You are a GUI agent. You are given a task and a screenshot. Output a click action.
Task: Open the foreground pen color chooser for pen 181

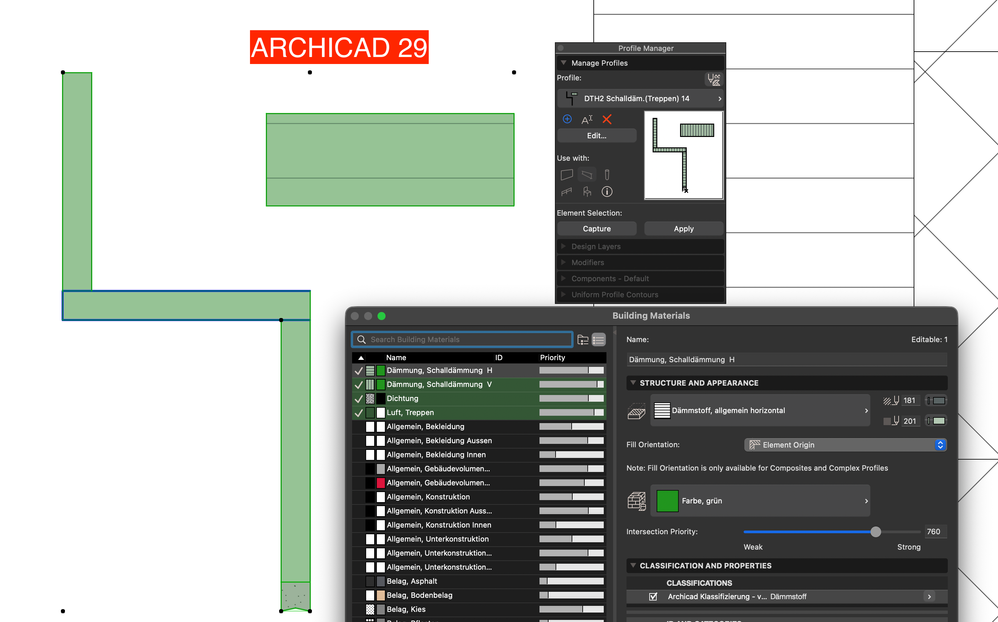coord(936,400)
